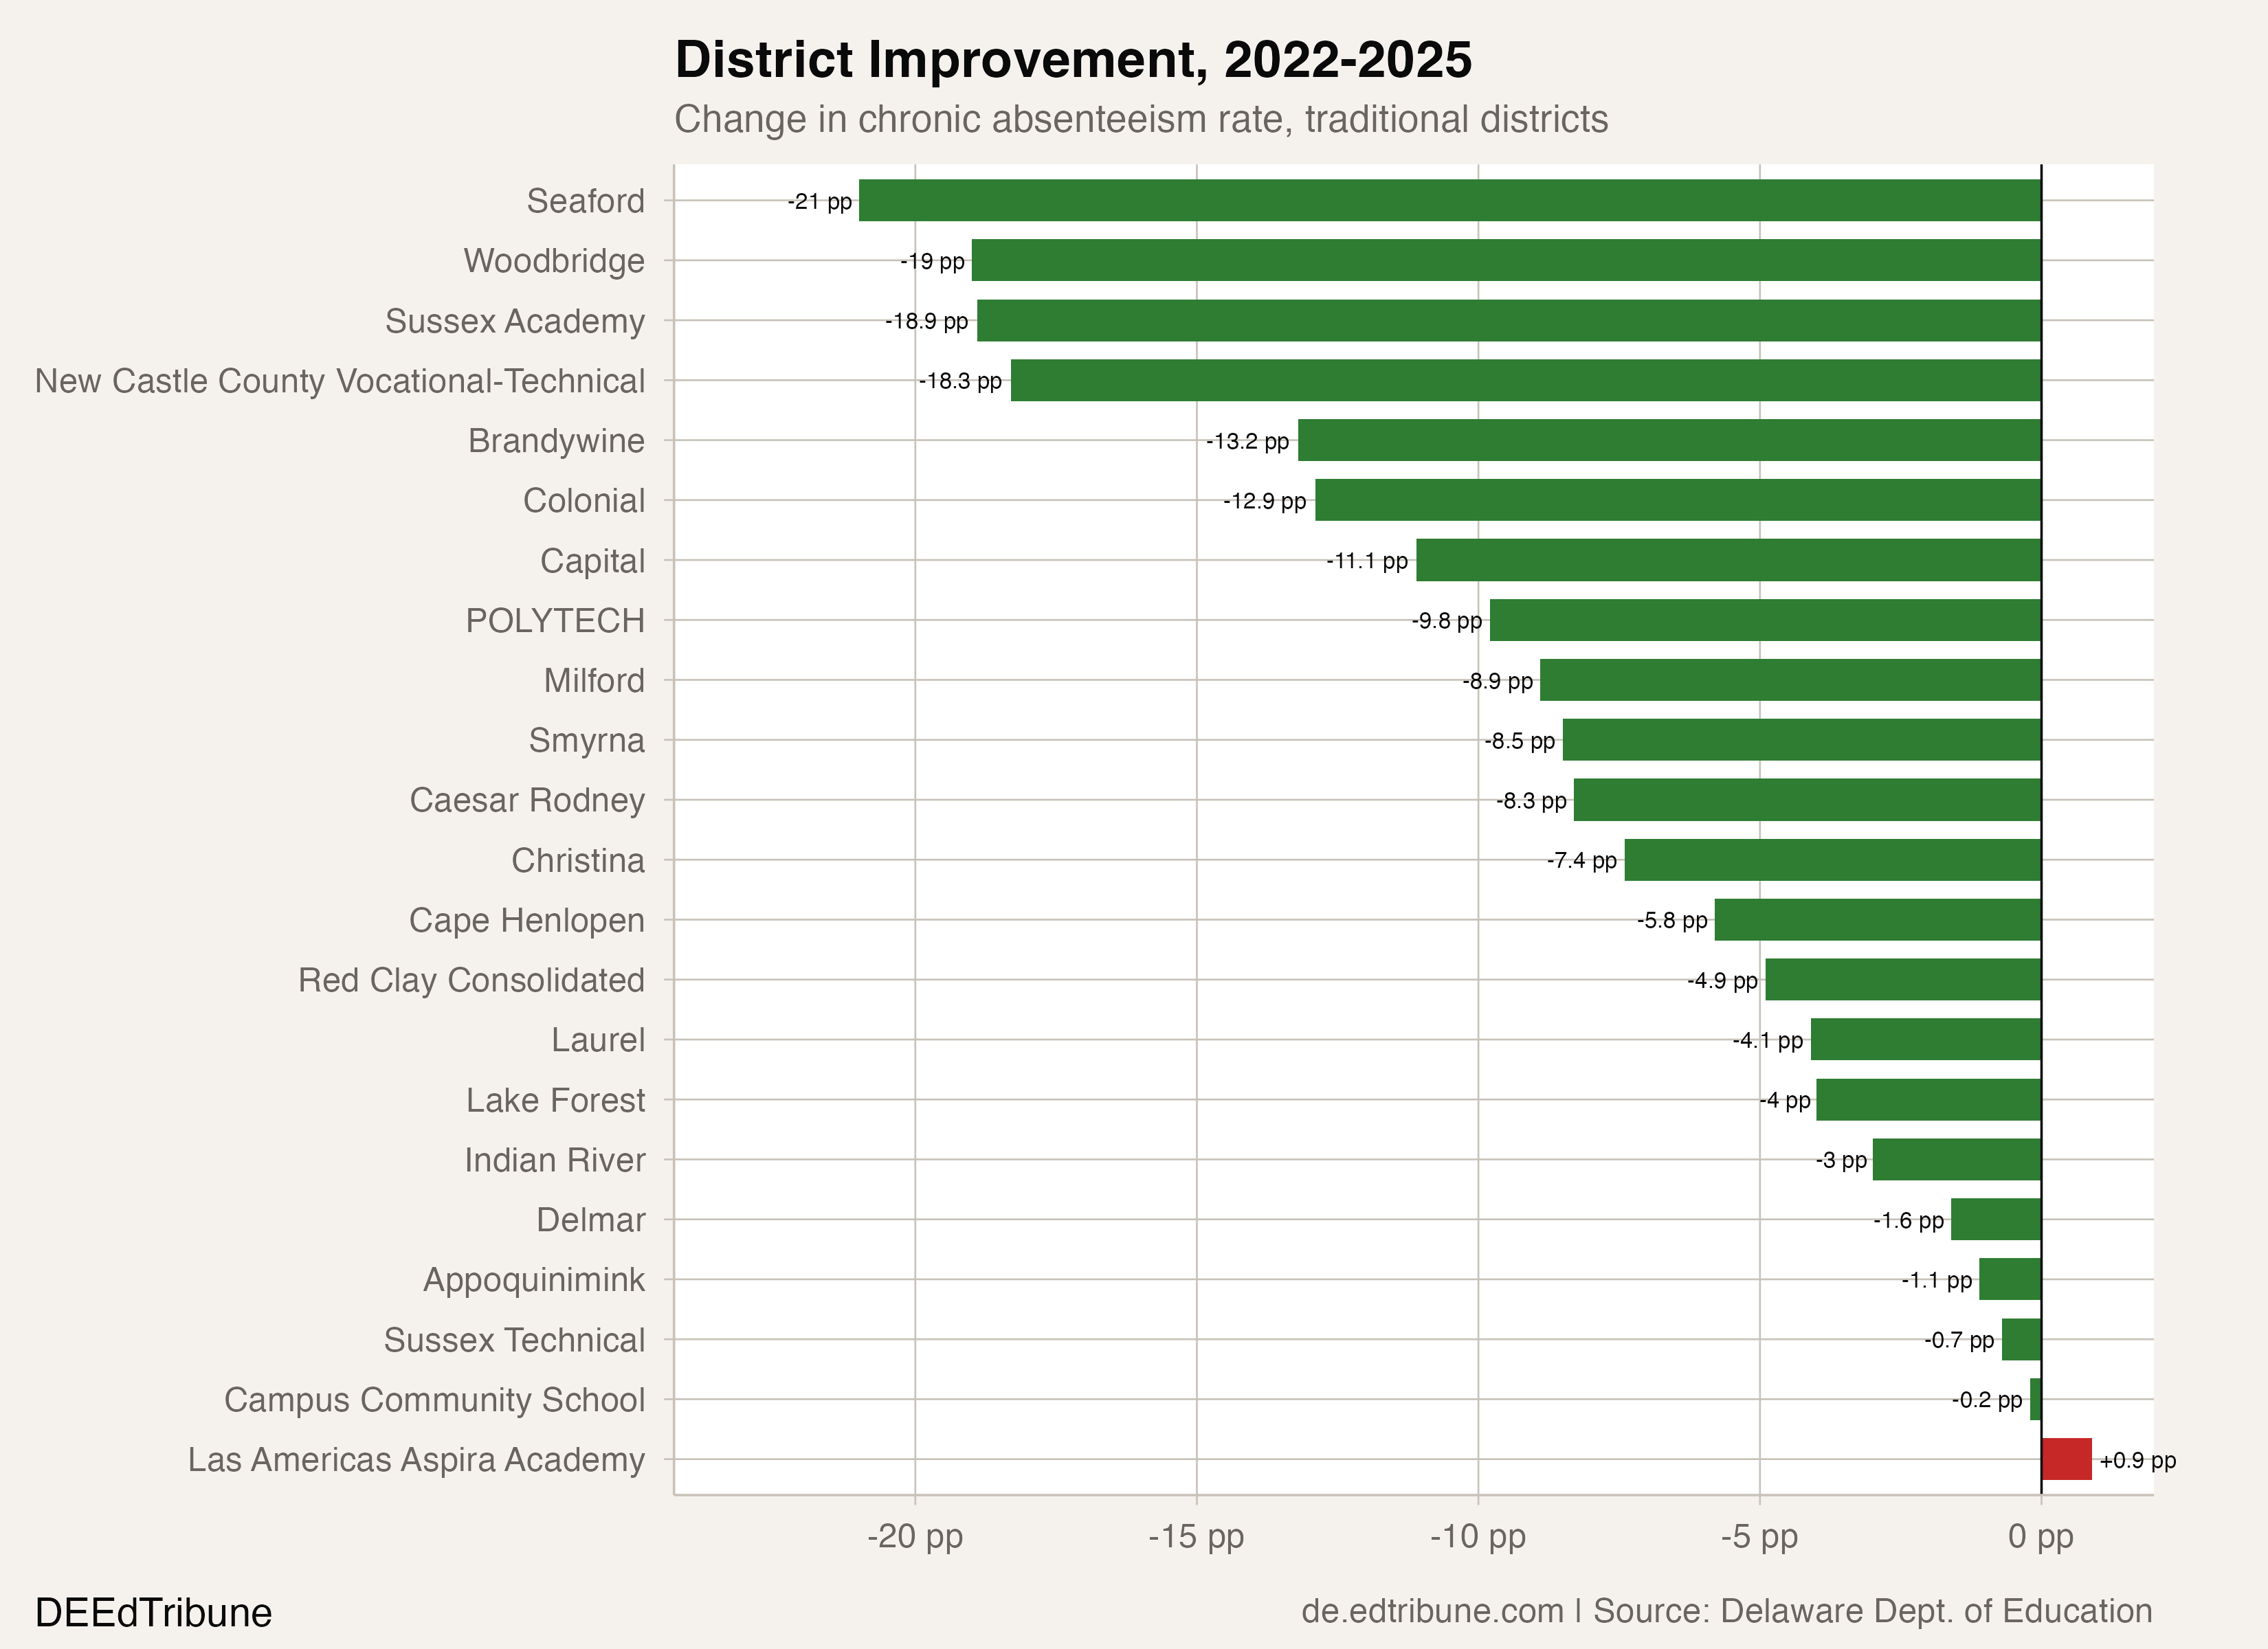Click the New Castle County Vocational-Technical label
Image resolution: width=2268 pixels, height=1649 pixels.
click(340, 381)
